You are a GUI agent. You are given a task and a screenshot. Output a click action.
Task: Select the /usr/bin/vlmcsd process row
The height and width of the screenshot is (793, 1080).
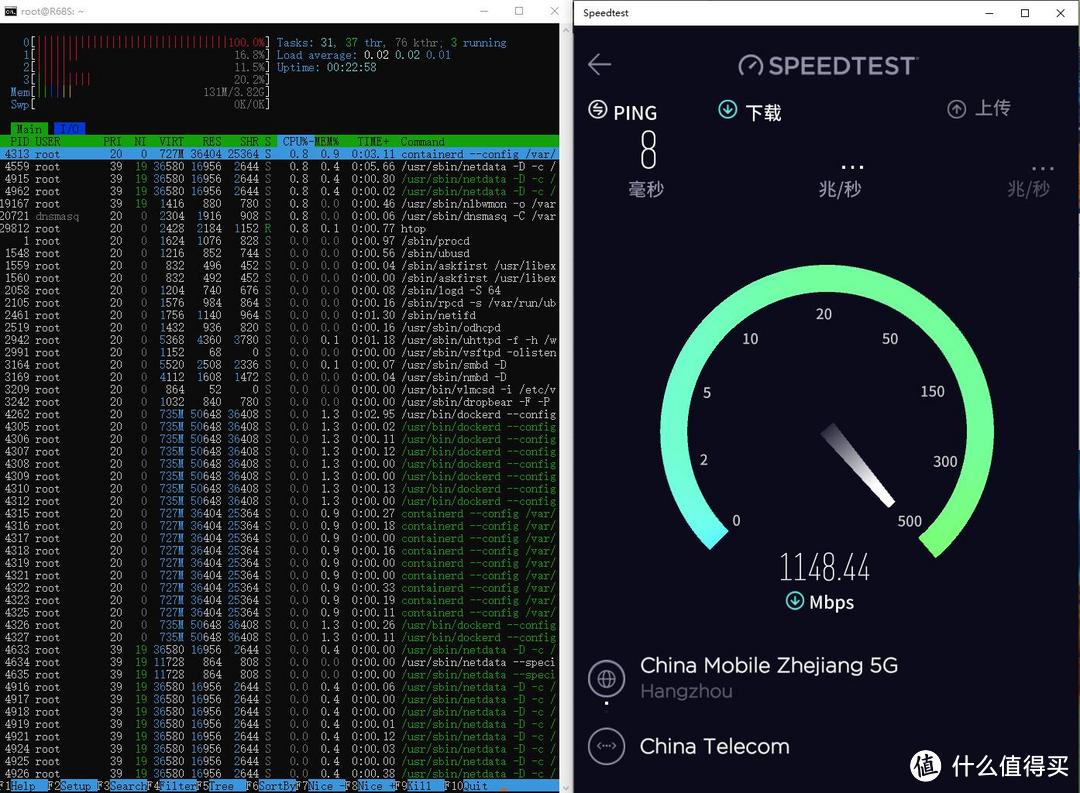click(279, 390)
